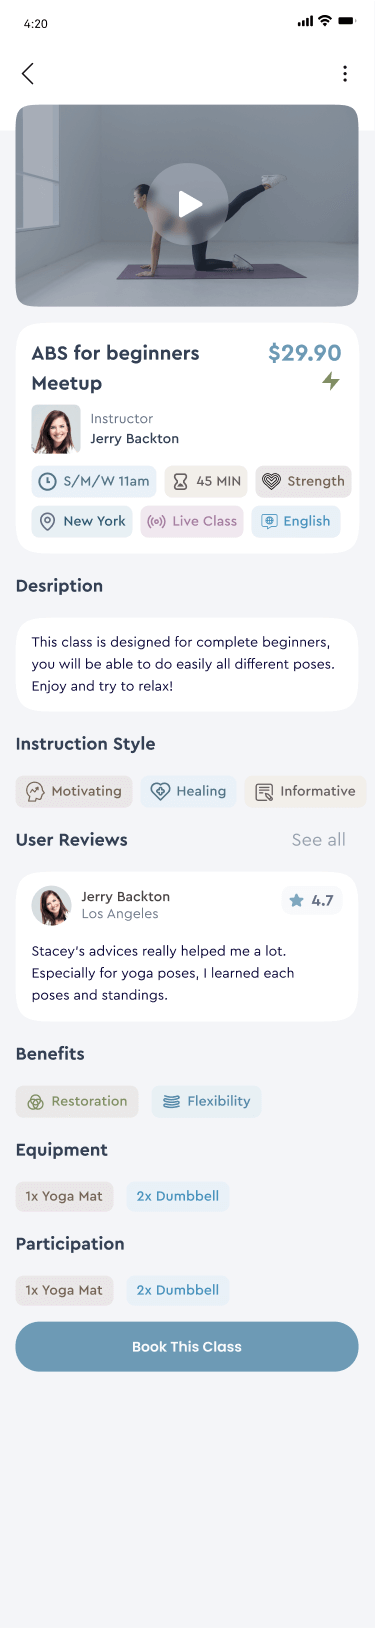Click the lightning bolt icon under price

click(331, 381)
